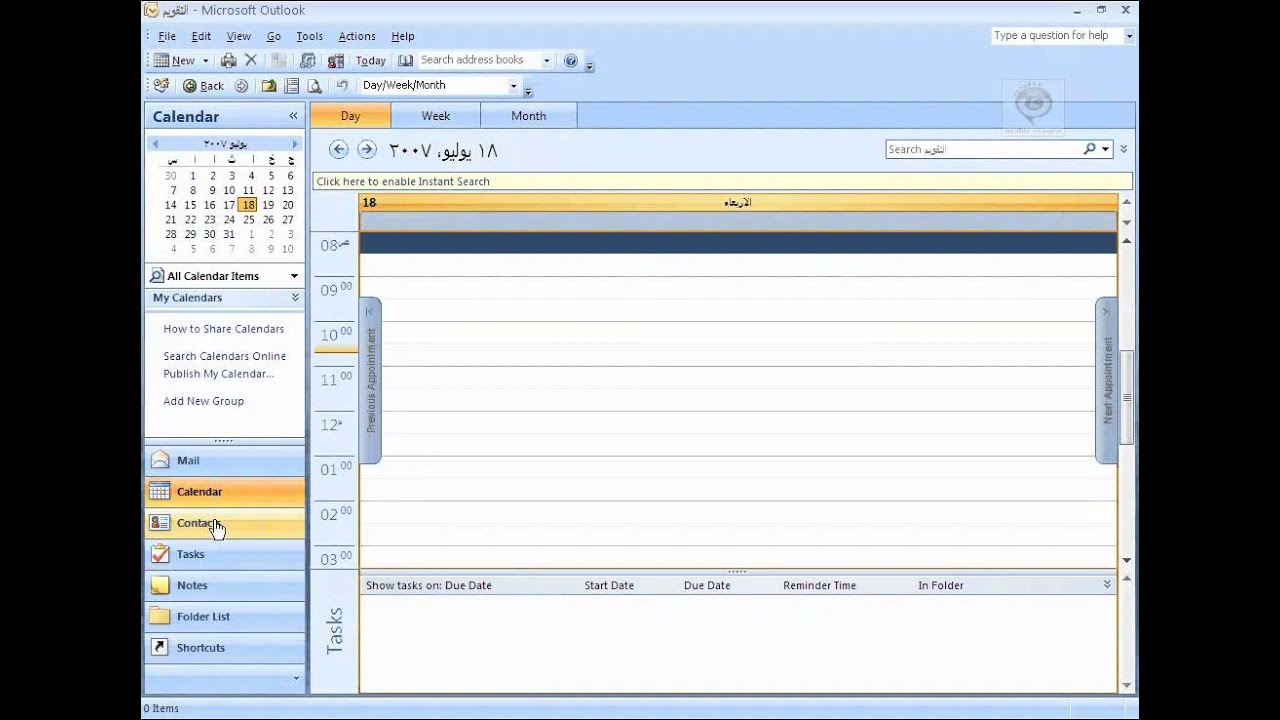
Task: Expand the Query Builder chevron
Action: pyautogui.click(x=1123, y=149)
